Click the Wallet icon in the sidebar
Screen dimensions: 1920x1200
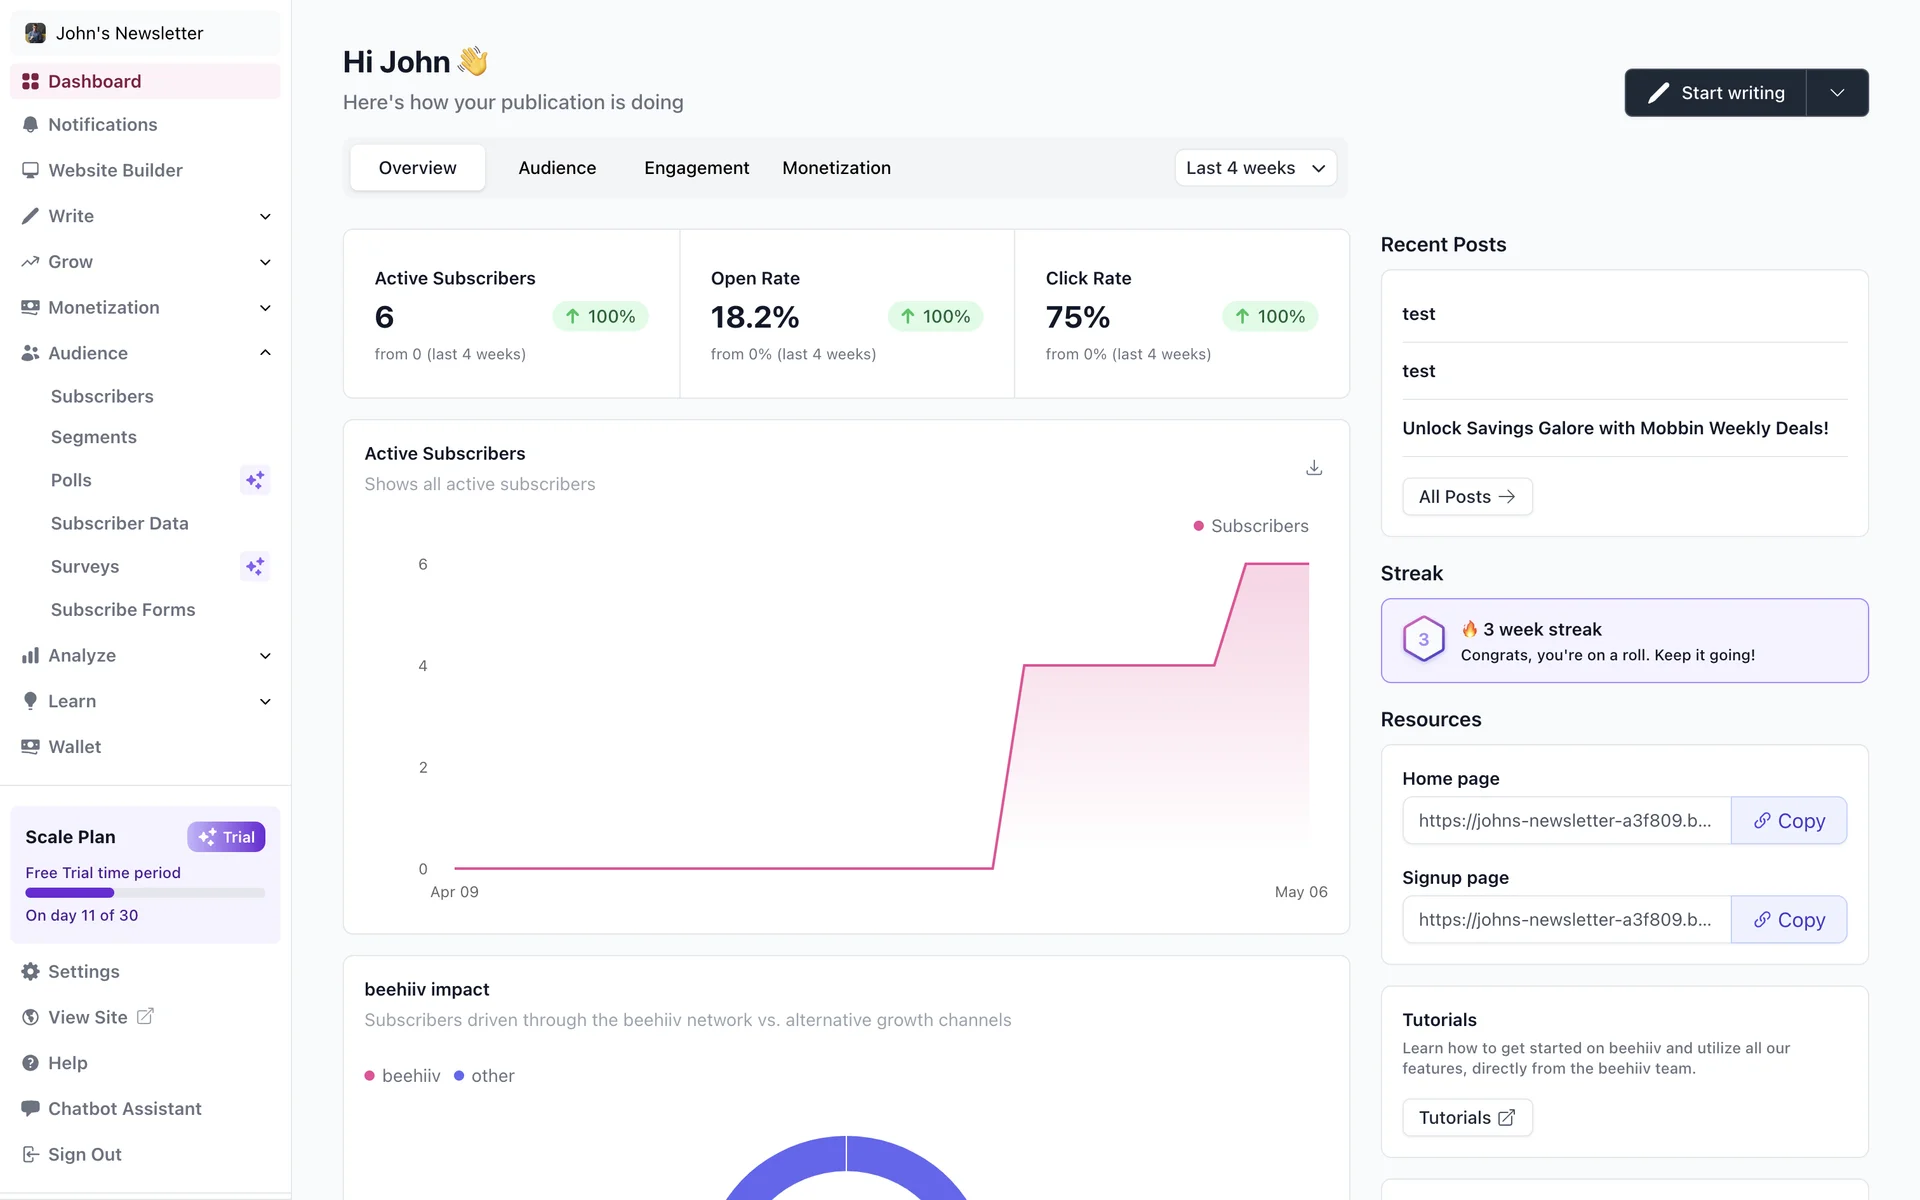(30, 747)
